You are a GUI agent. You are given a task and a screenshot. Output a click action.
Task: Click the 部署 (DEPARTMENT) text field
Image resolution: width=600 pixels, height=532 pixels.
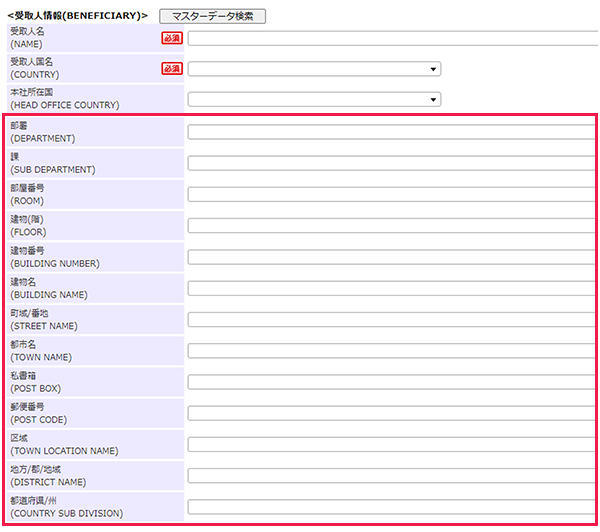[390, 132]
